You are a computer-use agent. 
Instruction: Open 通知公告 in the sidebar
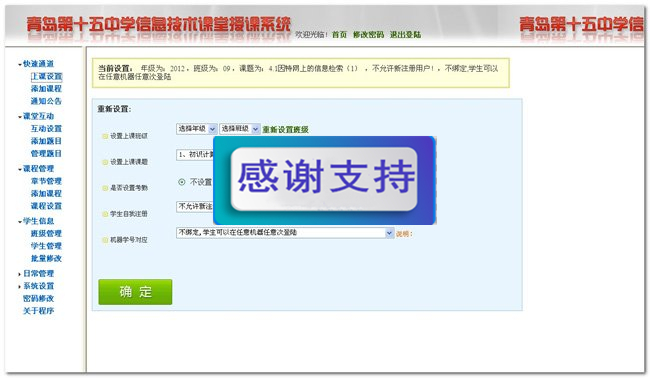coord(46,101)
